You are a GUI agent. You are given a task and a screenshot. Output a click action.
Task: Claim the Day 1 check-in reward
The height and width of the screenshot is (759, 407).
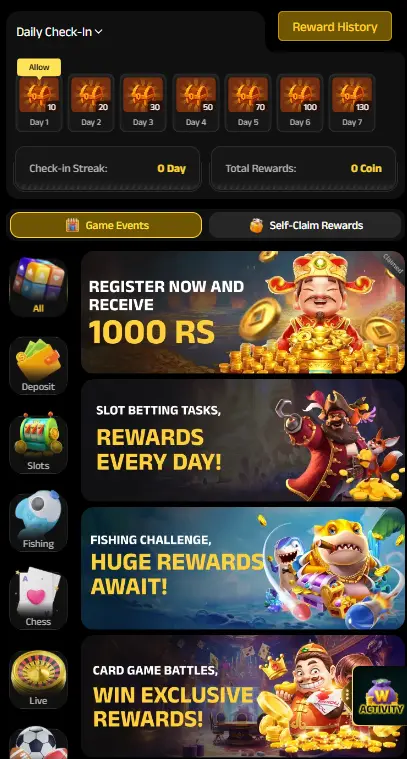click(x=39, y=103)
